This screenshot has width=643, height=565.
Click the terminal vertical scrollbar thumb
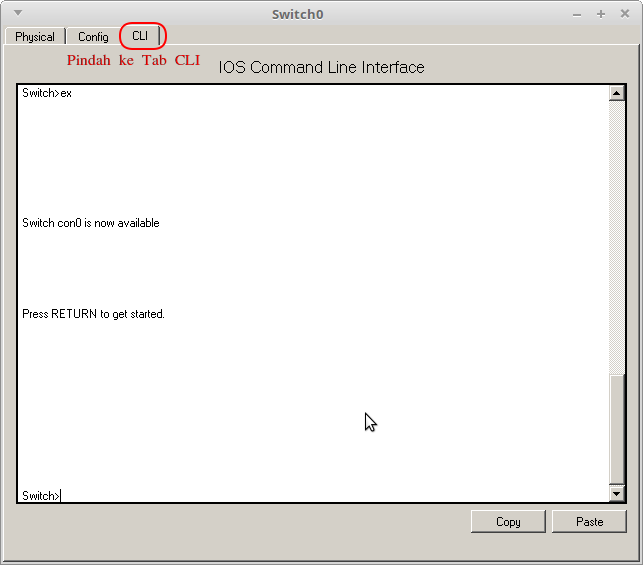(x=616, y=429)
